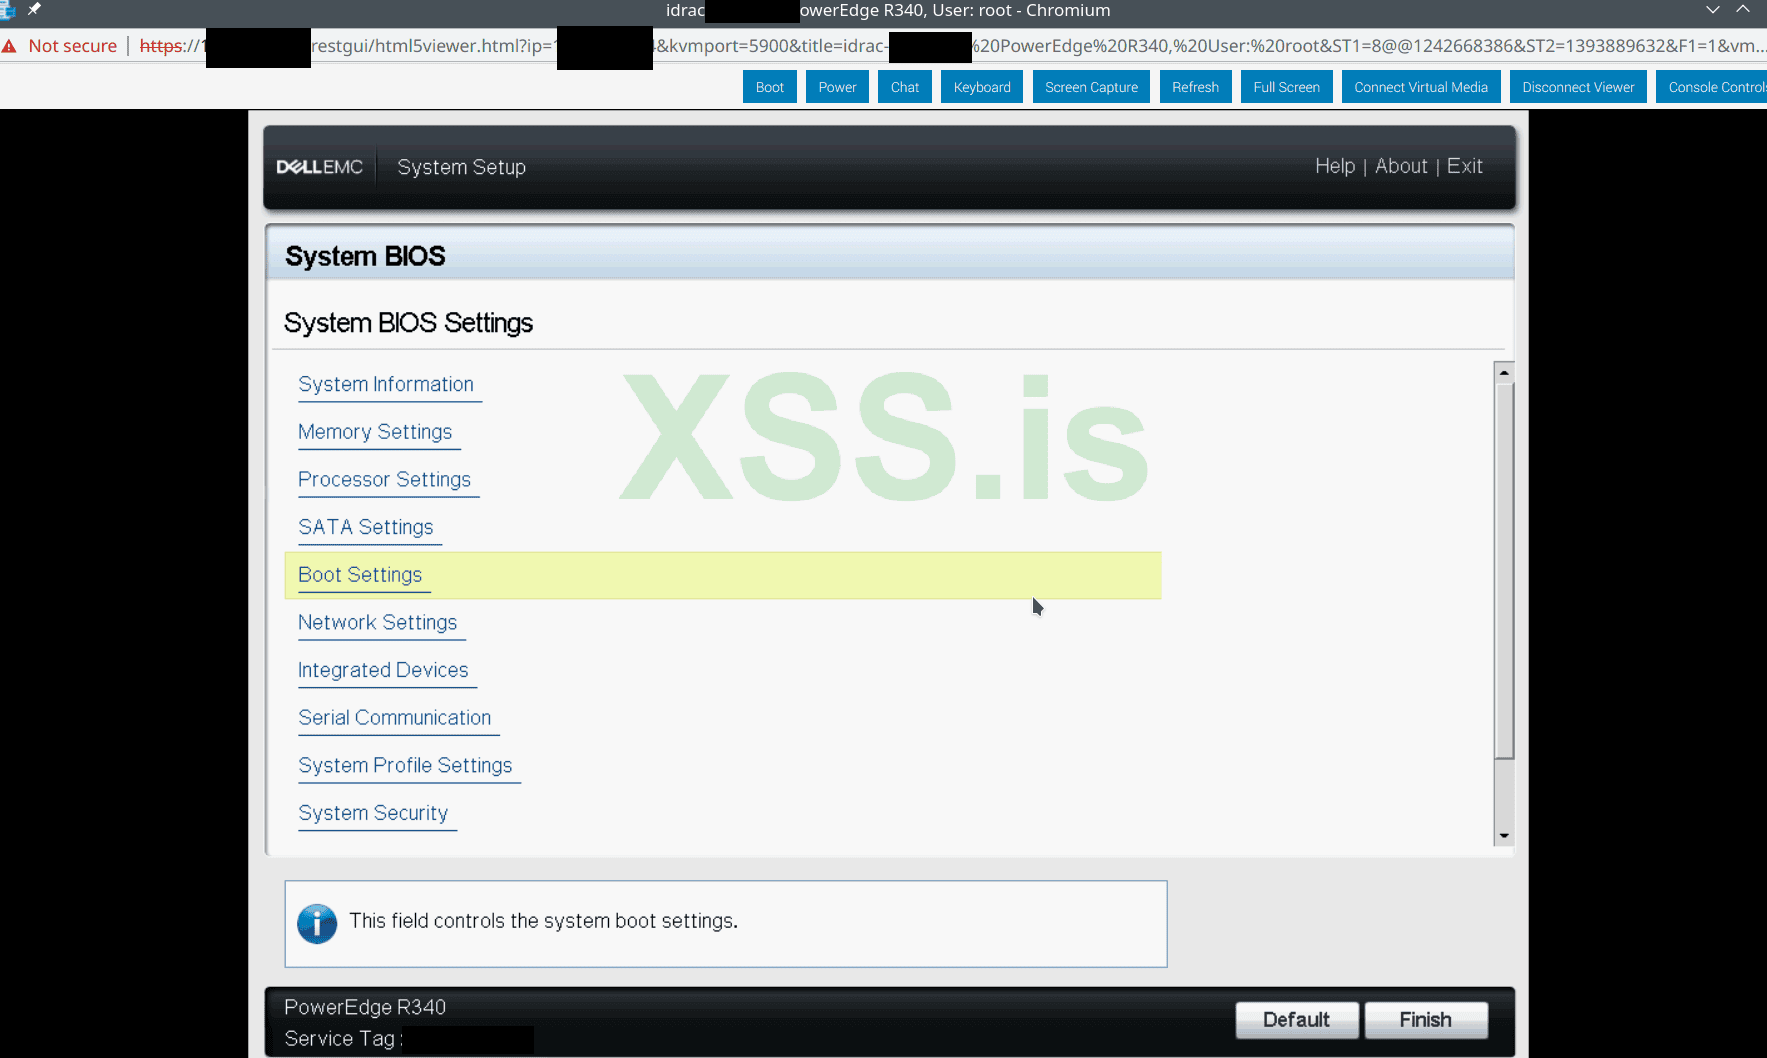
Task: Click the Dell EMC logo
Action: click(318, 166)
